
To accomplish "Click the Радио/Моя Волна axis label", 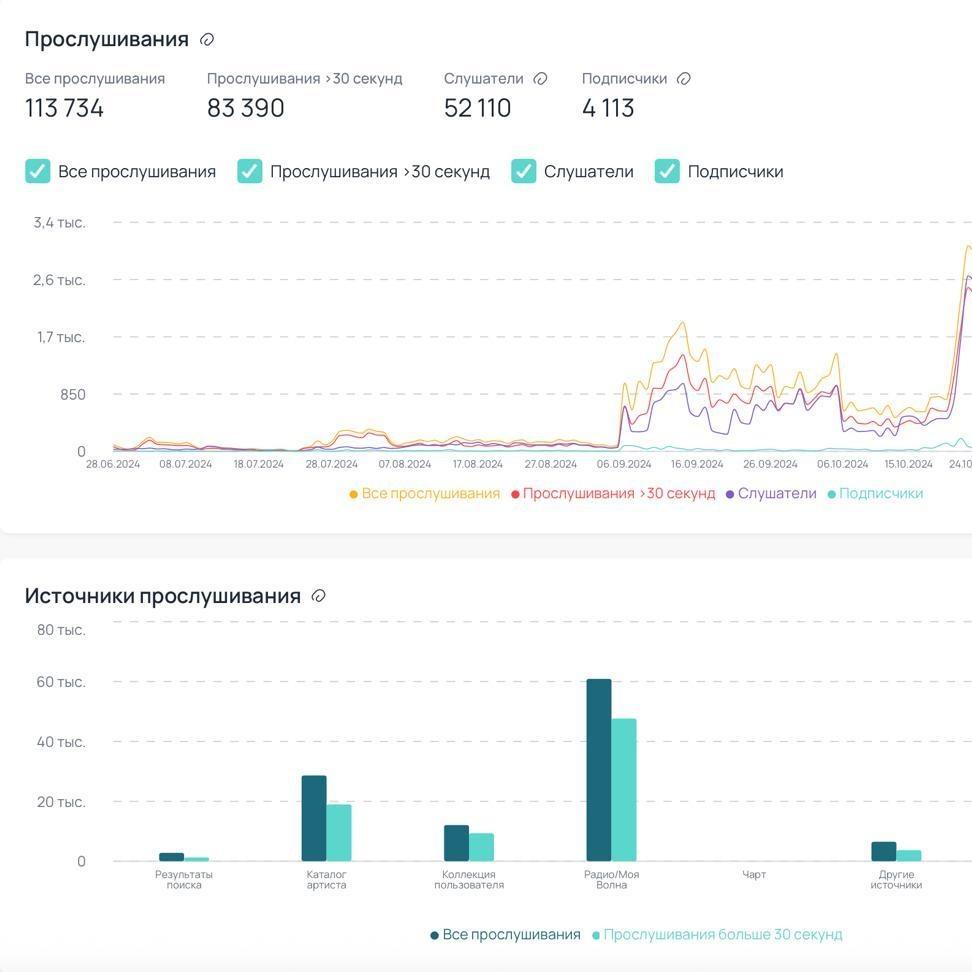I will pos(611,880).
